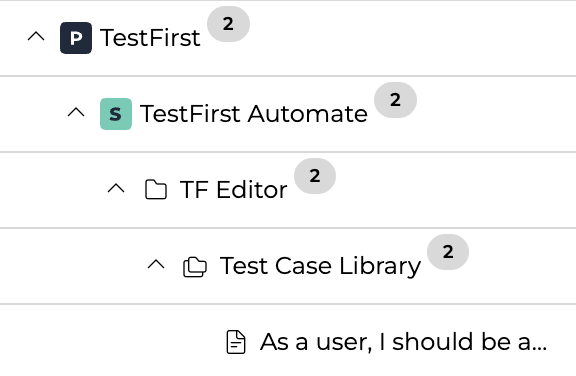The width and height of the screenshot is (576, 376).
Task: Click the Test Case Library stacked-folders icon
Action: coord(195,267)
